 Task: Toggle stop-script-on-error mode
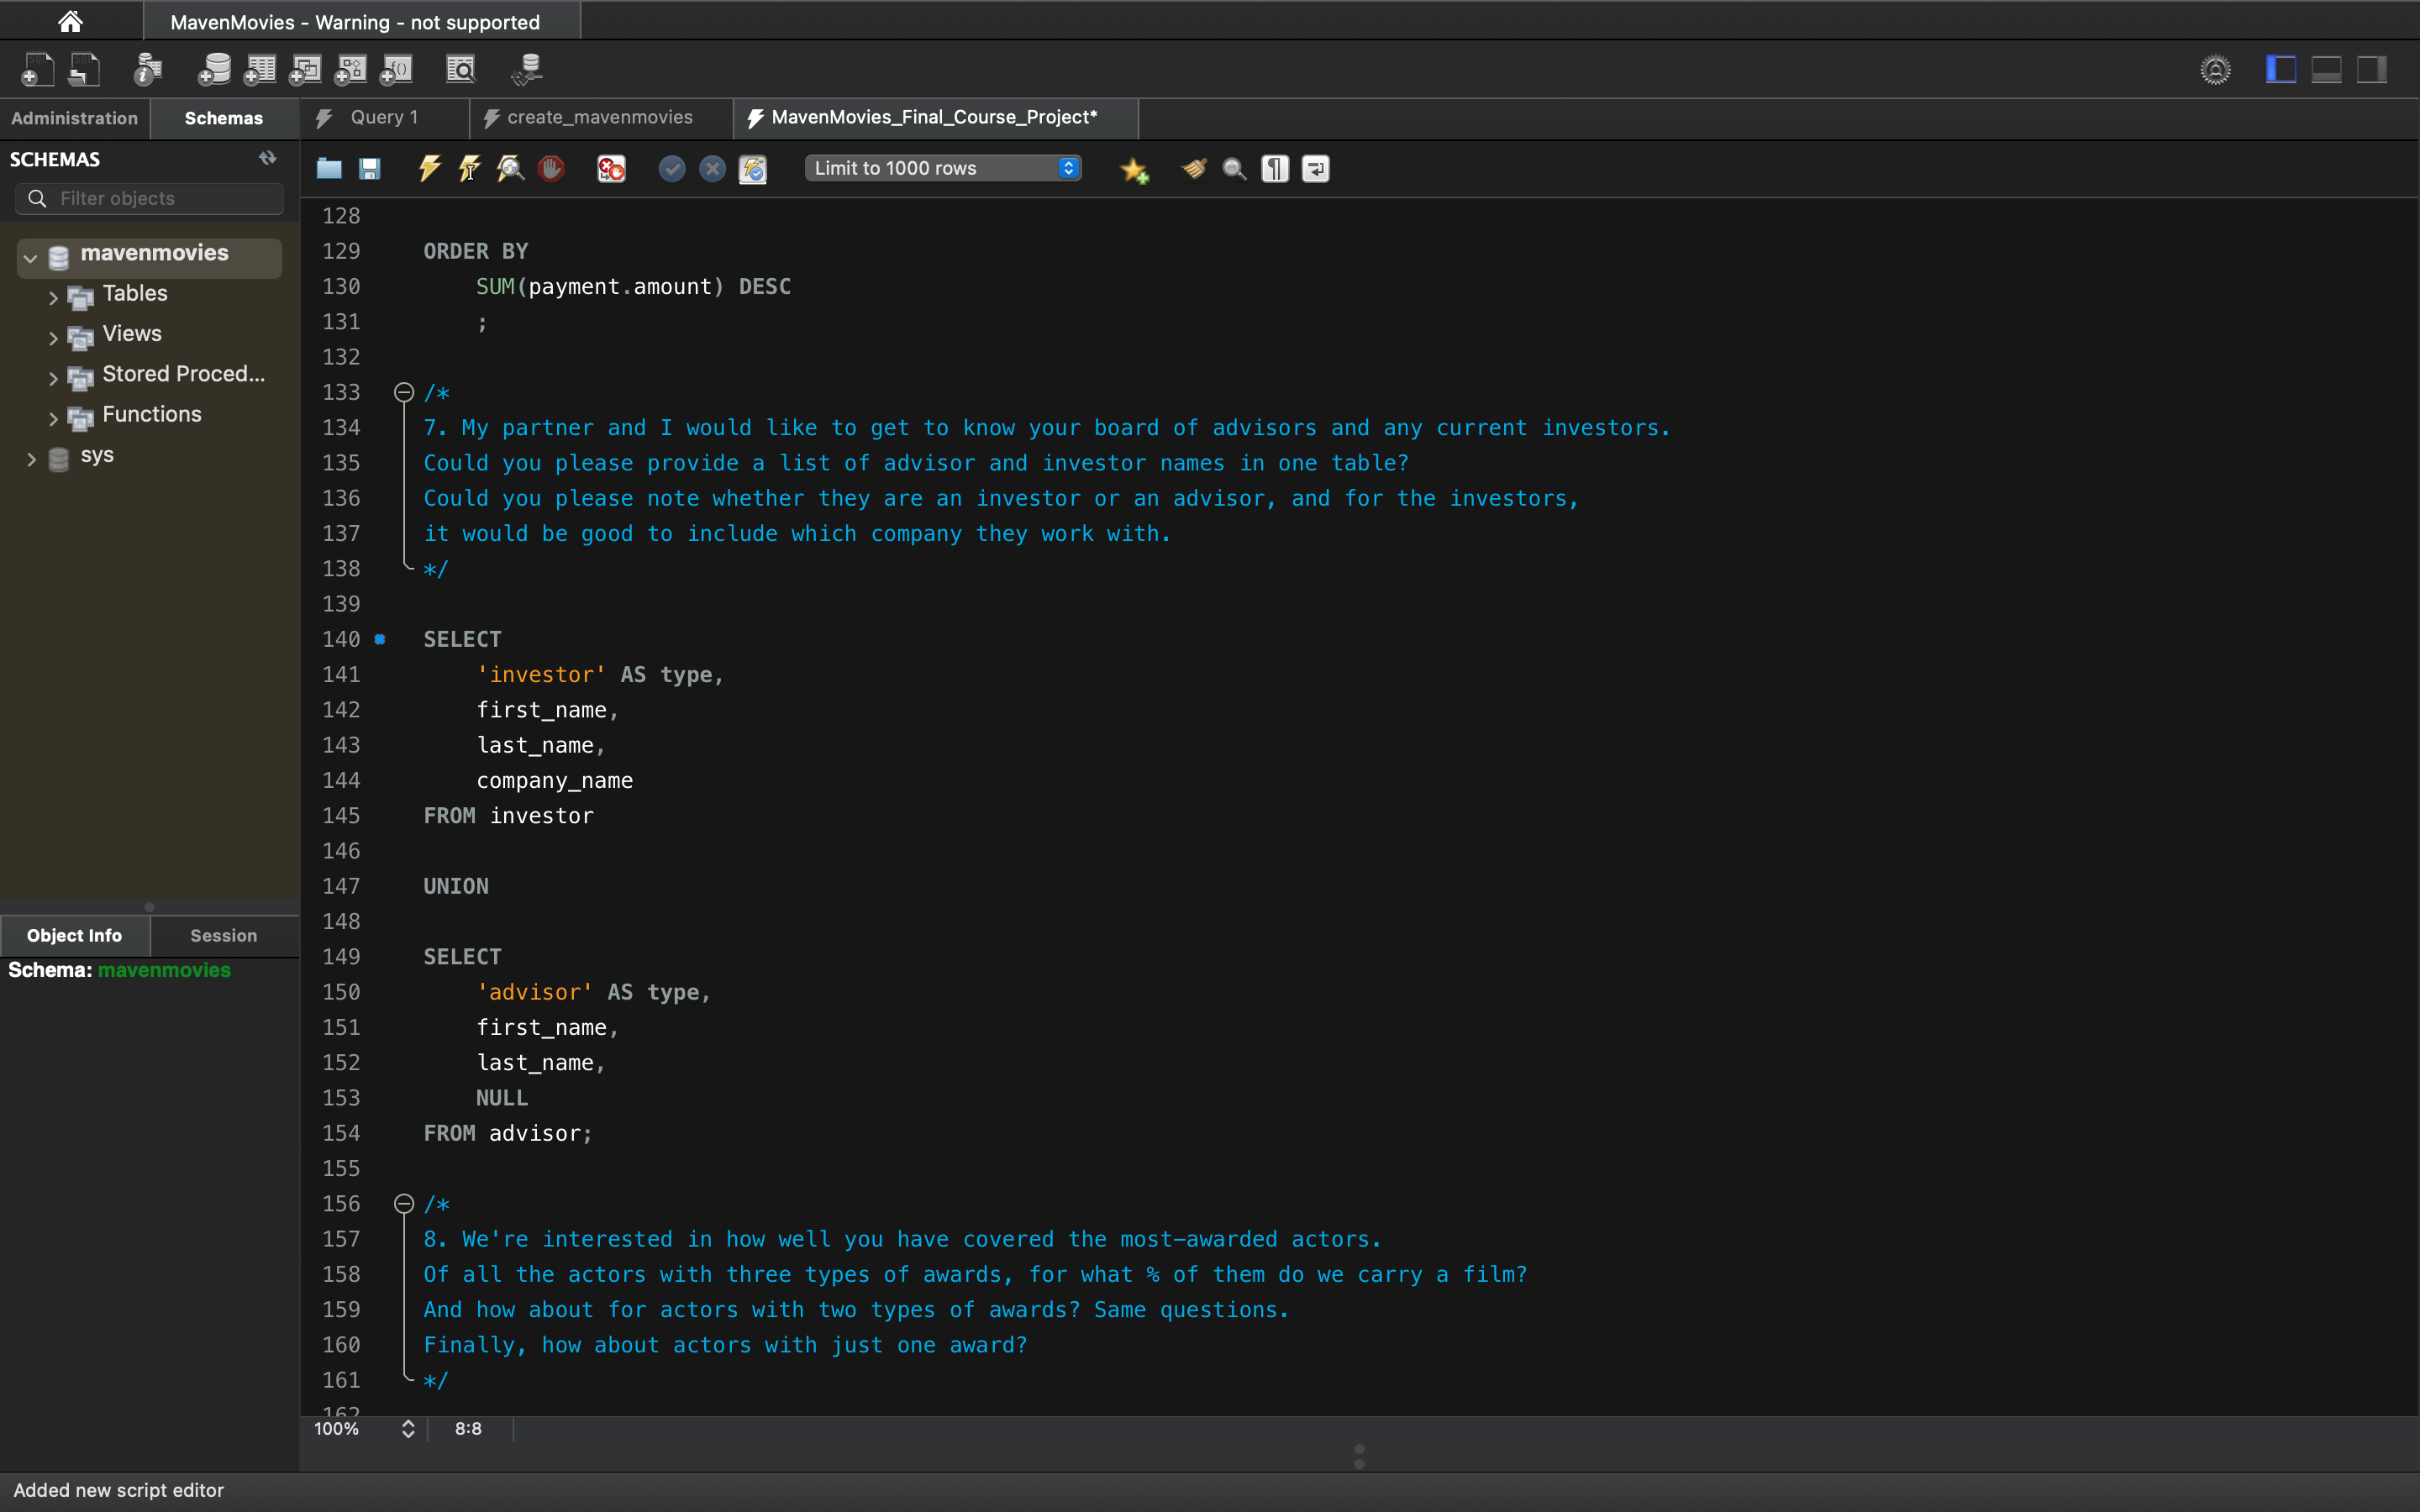click(611, 168)
